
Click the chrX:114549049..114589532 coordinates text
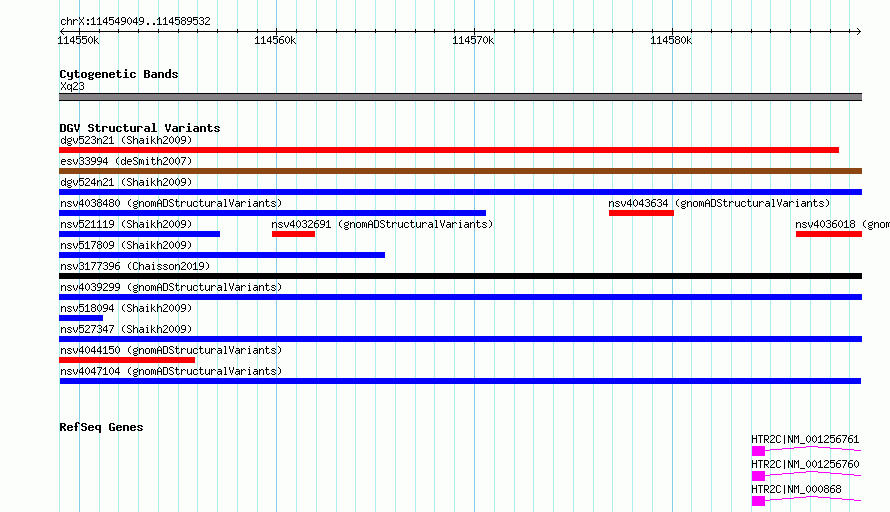click(x=135, y=22)
